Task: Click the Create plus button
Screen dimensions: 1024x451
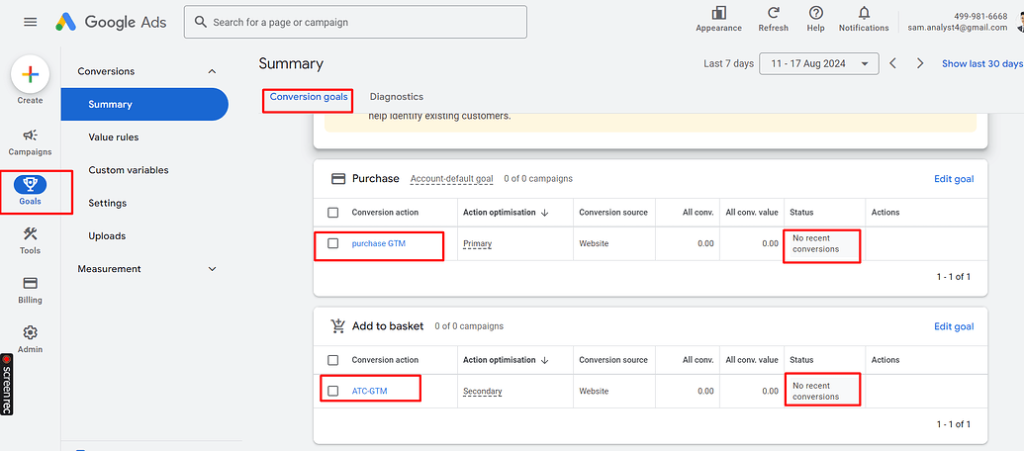Action: pos(30,75)
